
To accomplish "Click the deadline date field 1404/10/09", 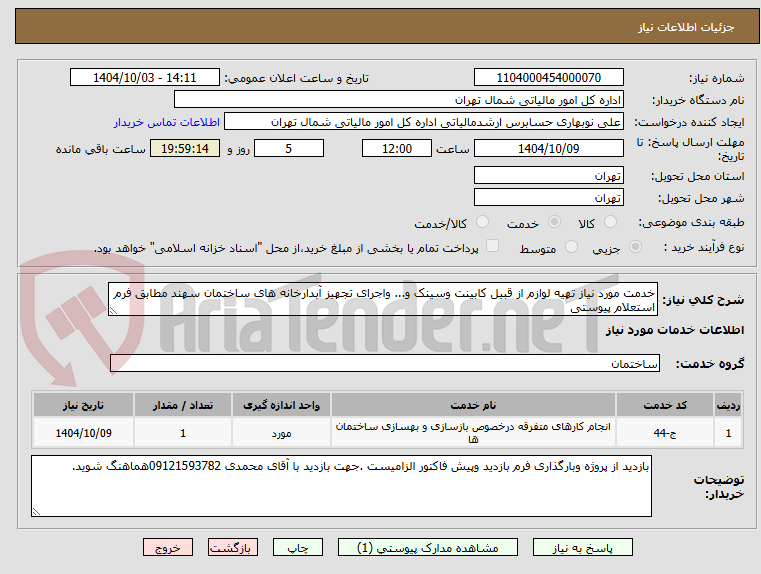I will [x=548, y=148].
